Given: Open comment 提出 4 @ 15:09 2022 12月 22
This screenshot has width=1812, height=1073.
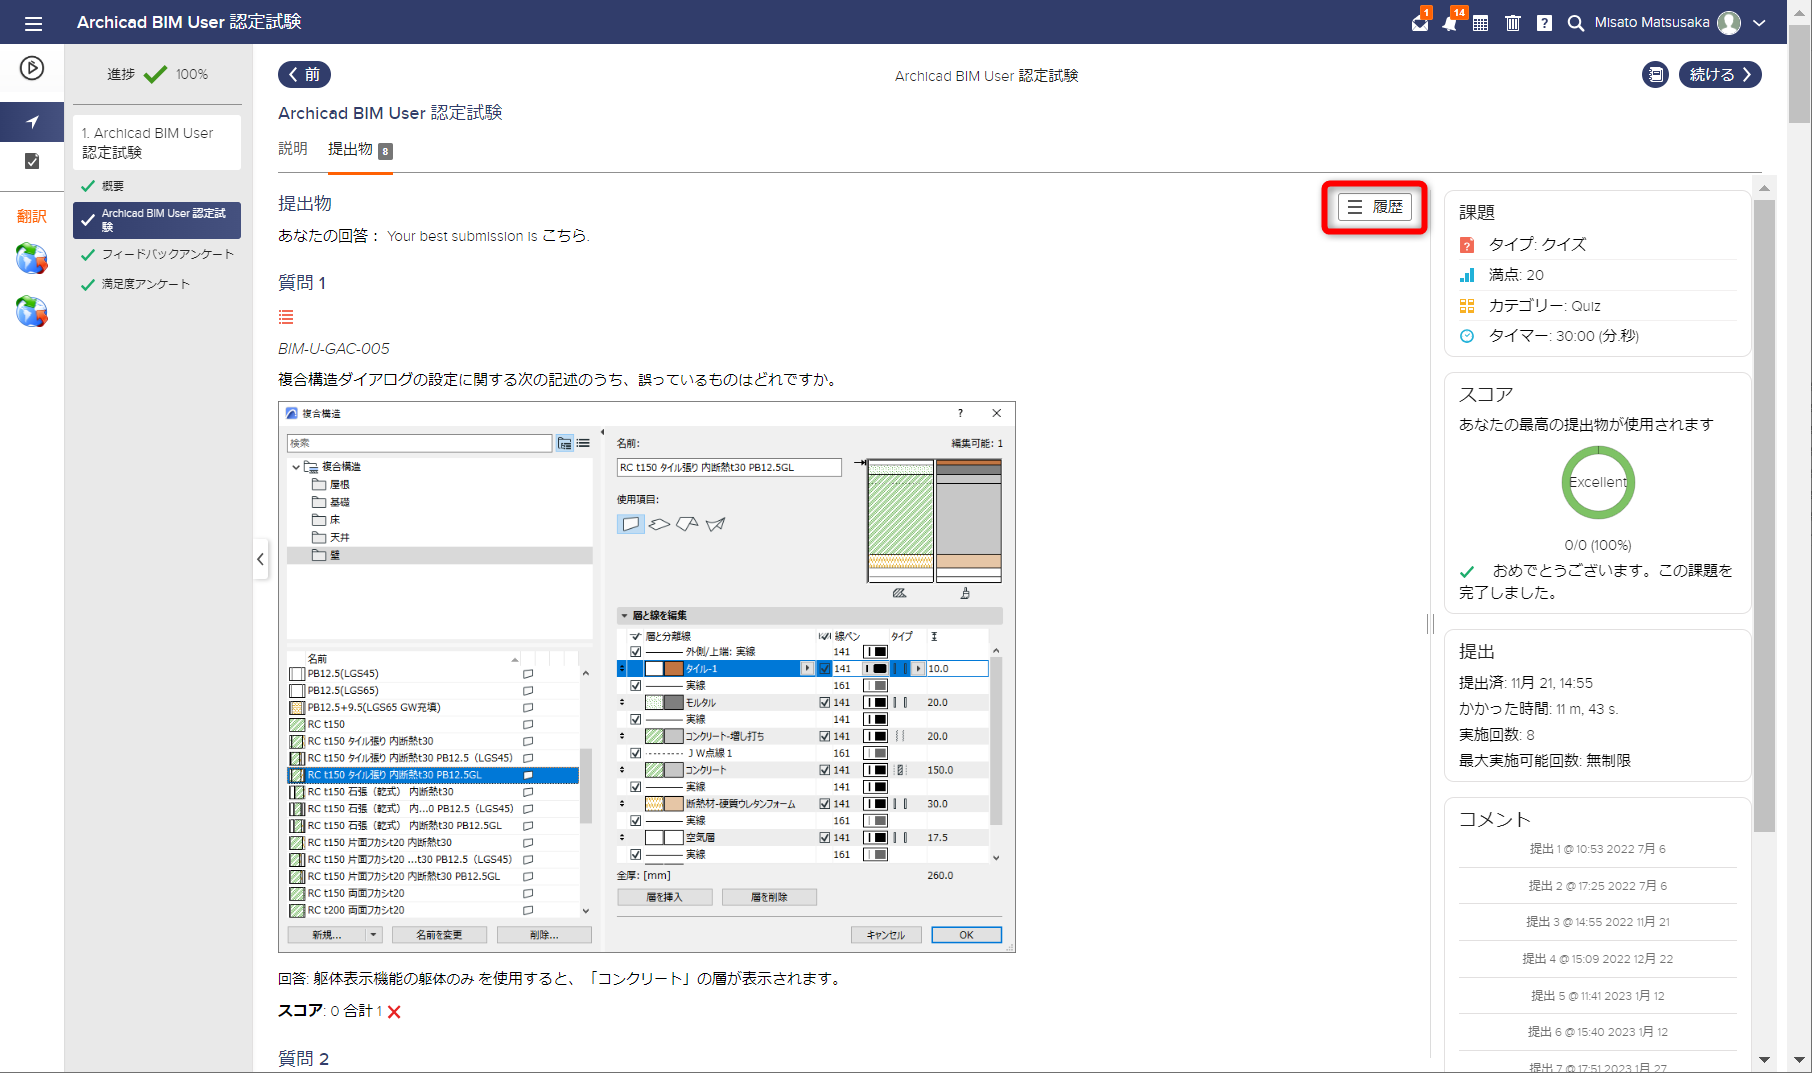Looking at the screenshot, I should pyautogui.click(x=1597, y=959).
